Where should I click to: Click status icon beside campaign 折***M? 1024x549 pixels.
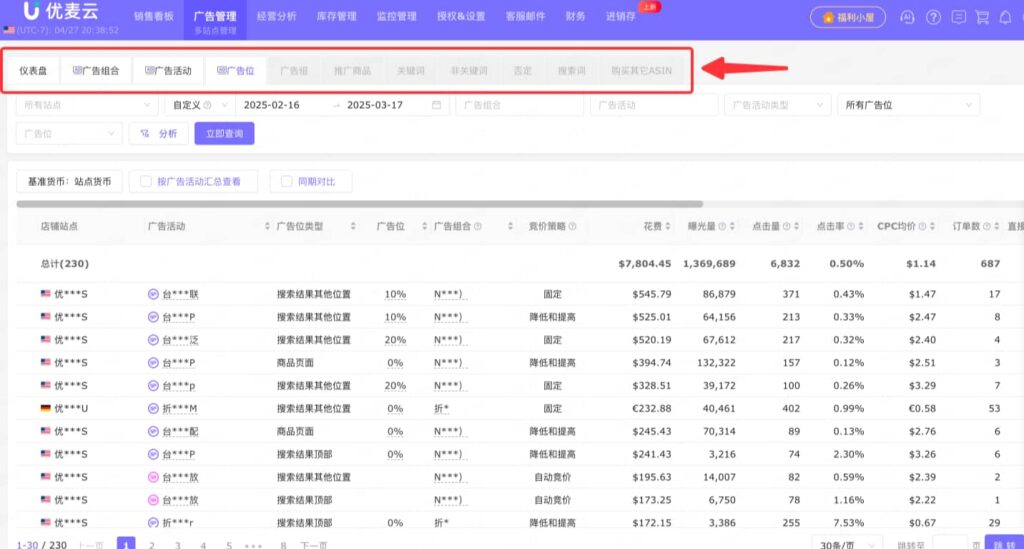tap(153, 409)
